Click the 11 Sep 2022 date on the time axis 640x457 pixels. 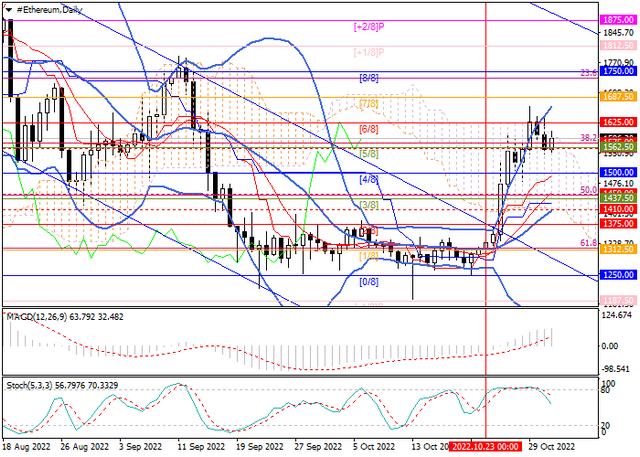(201, 446)
